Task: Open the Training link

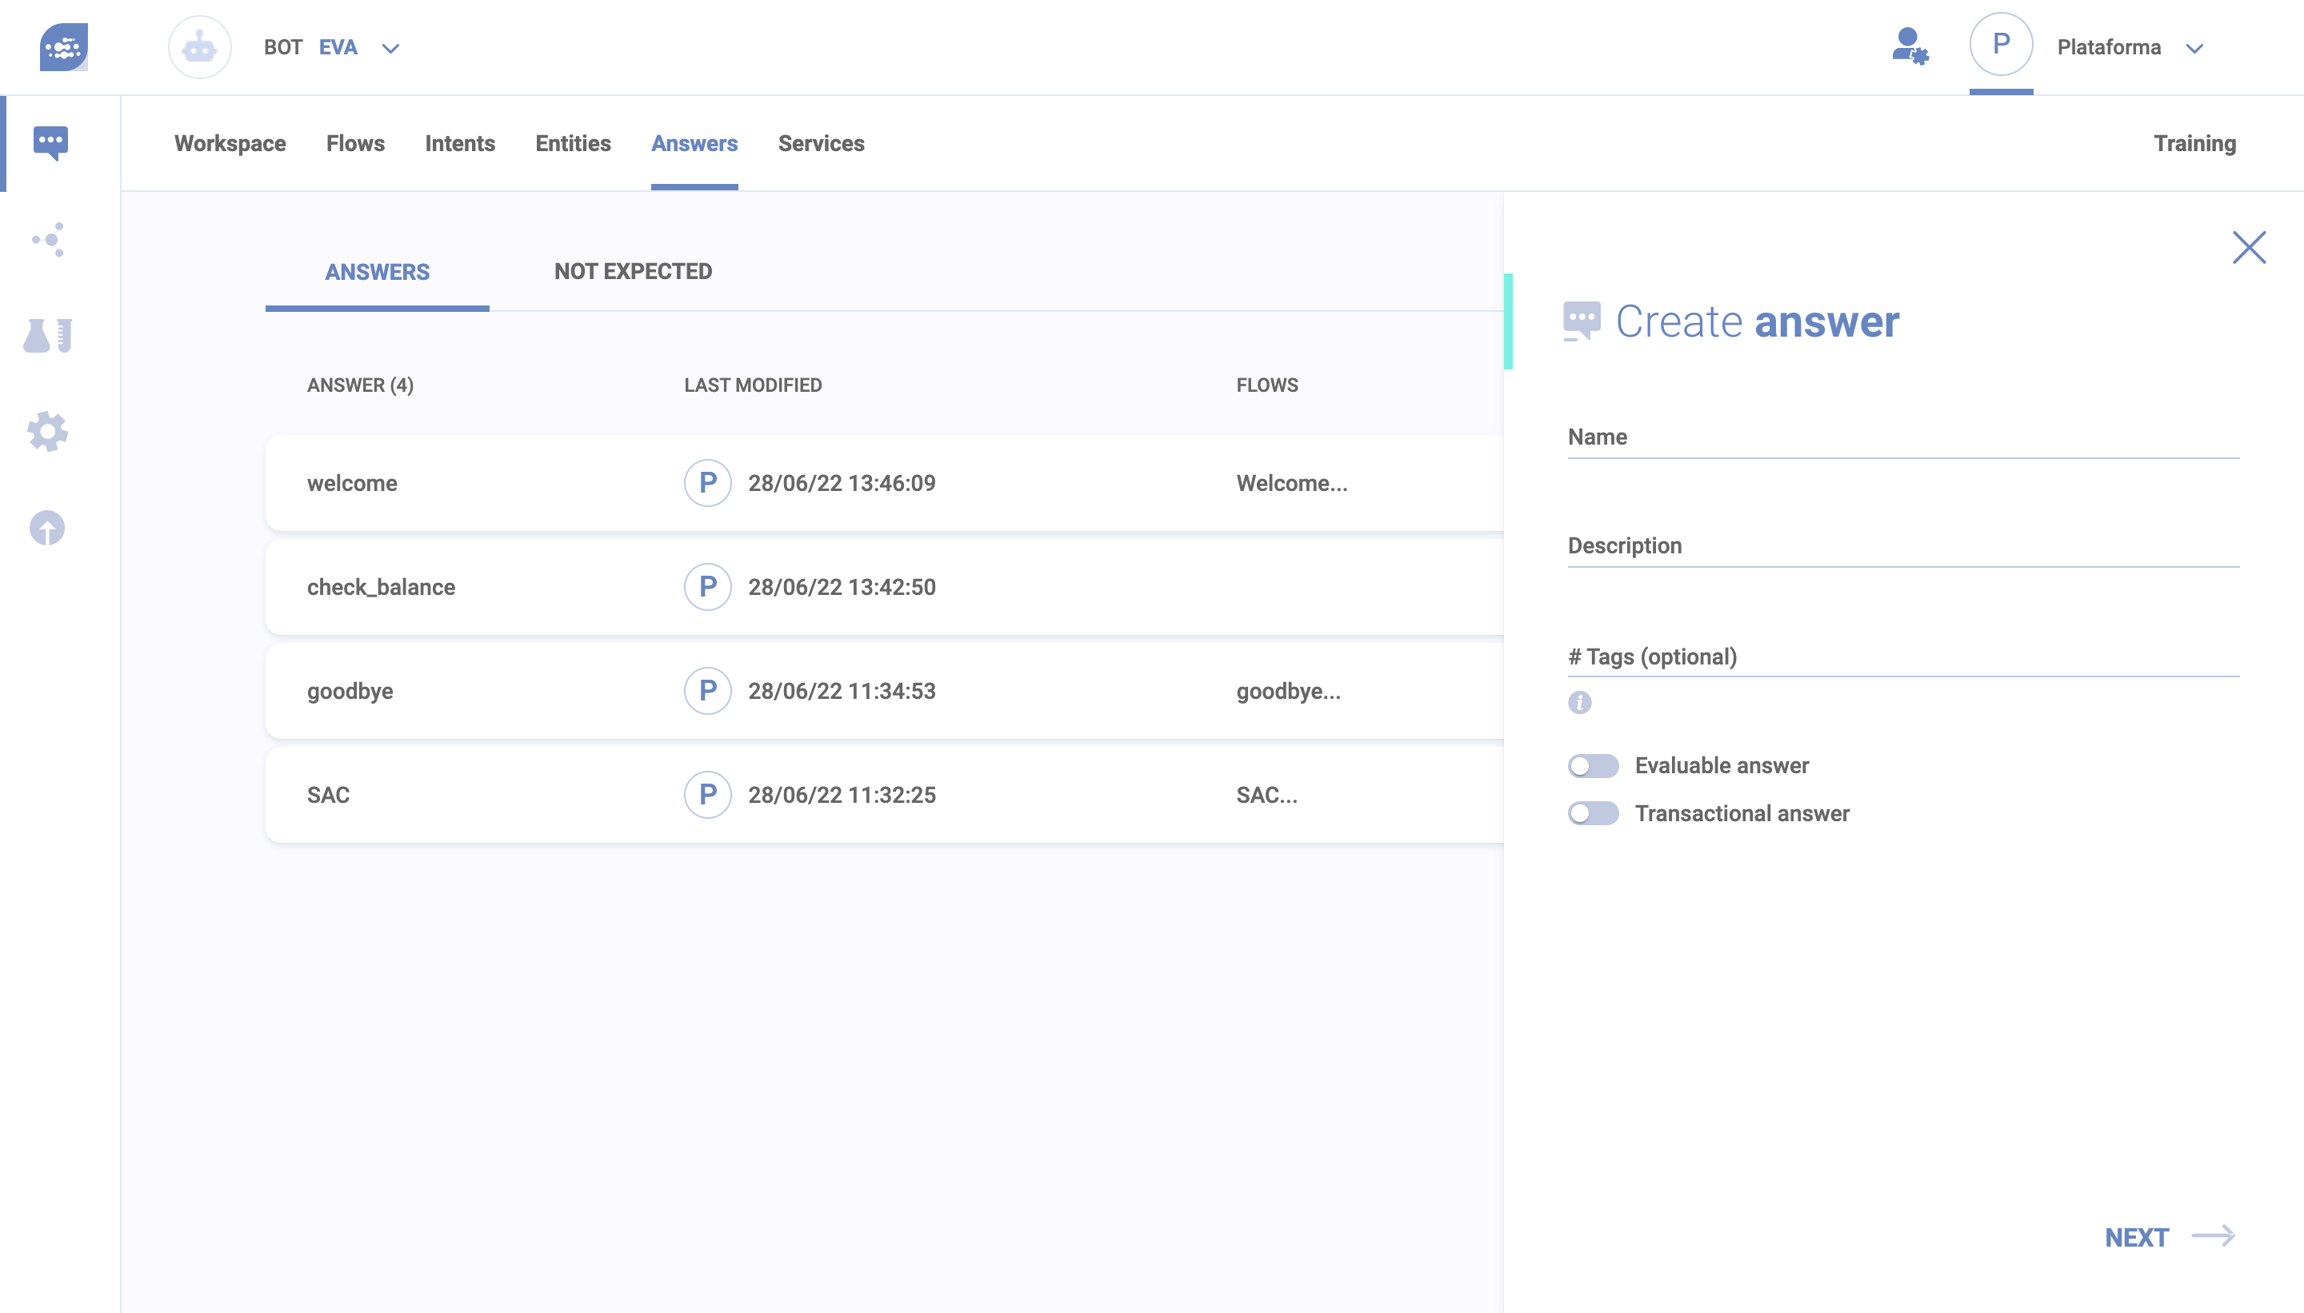Action: (x=2194, y=143)
